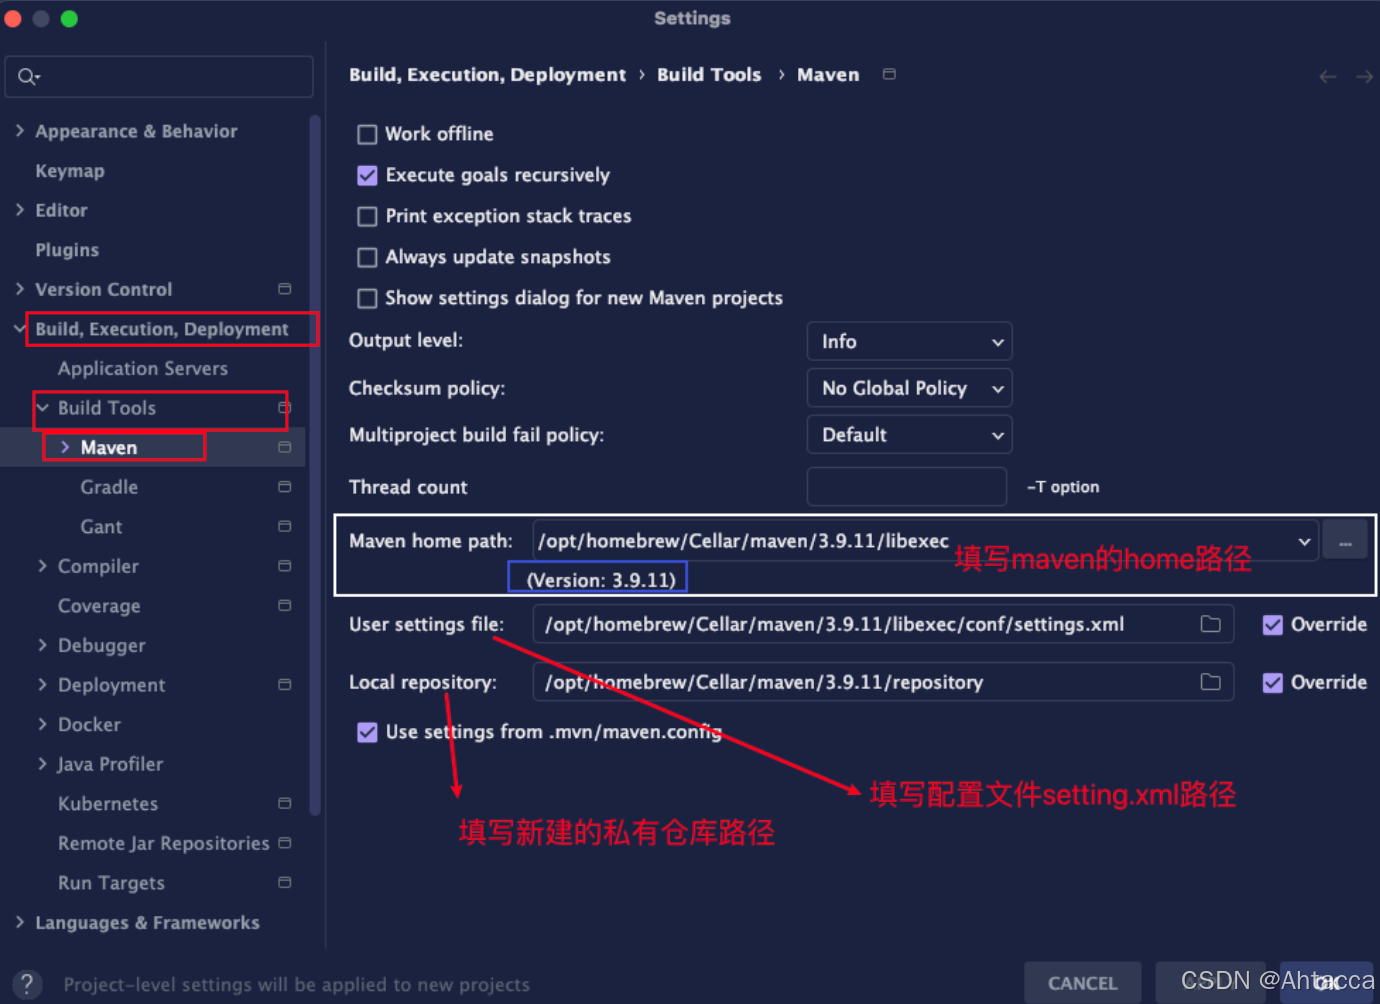Open Java Profiler settings item
Screen dimensions: 1380x1004
click(110, 764)
